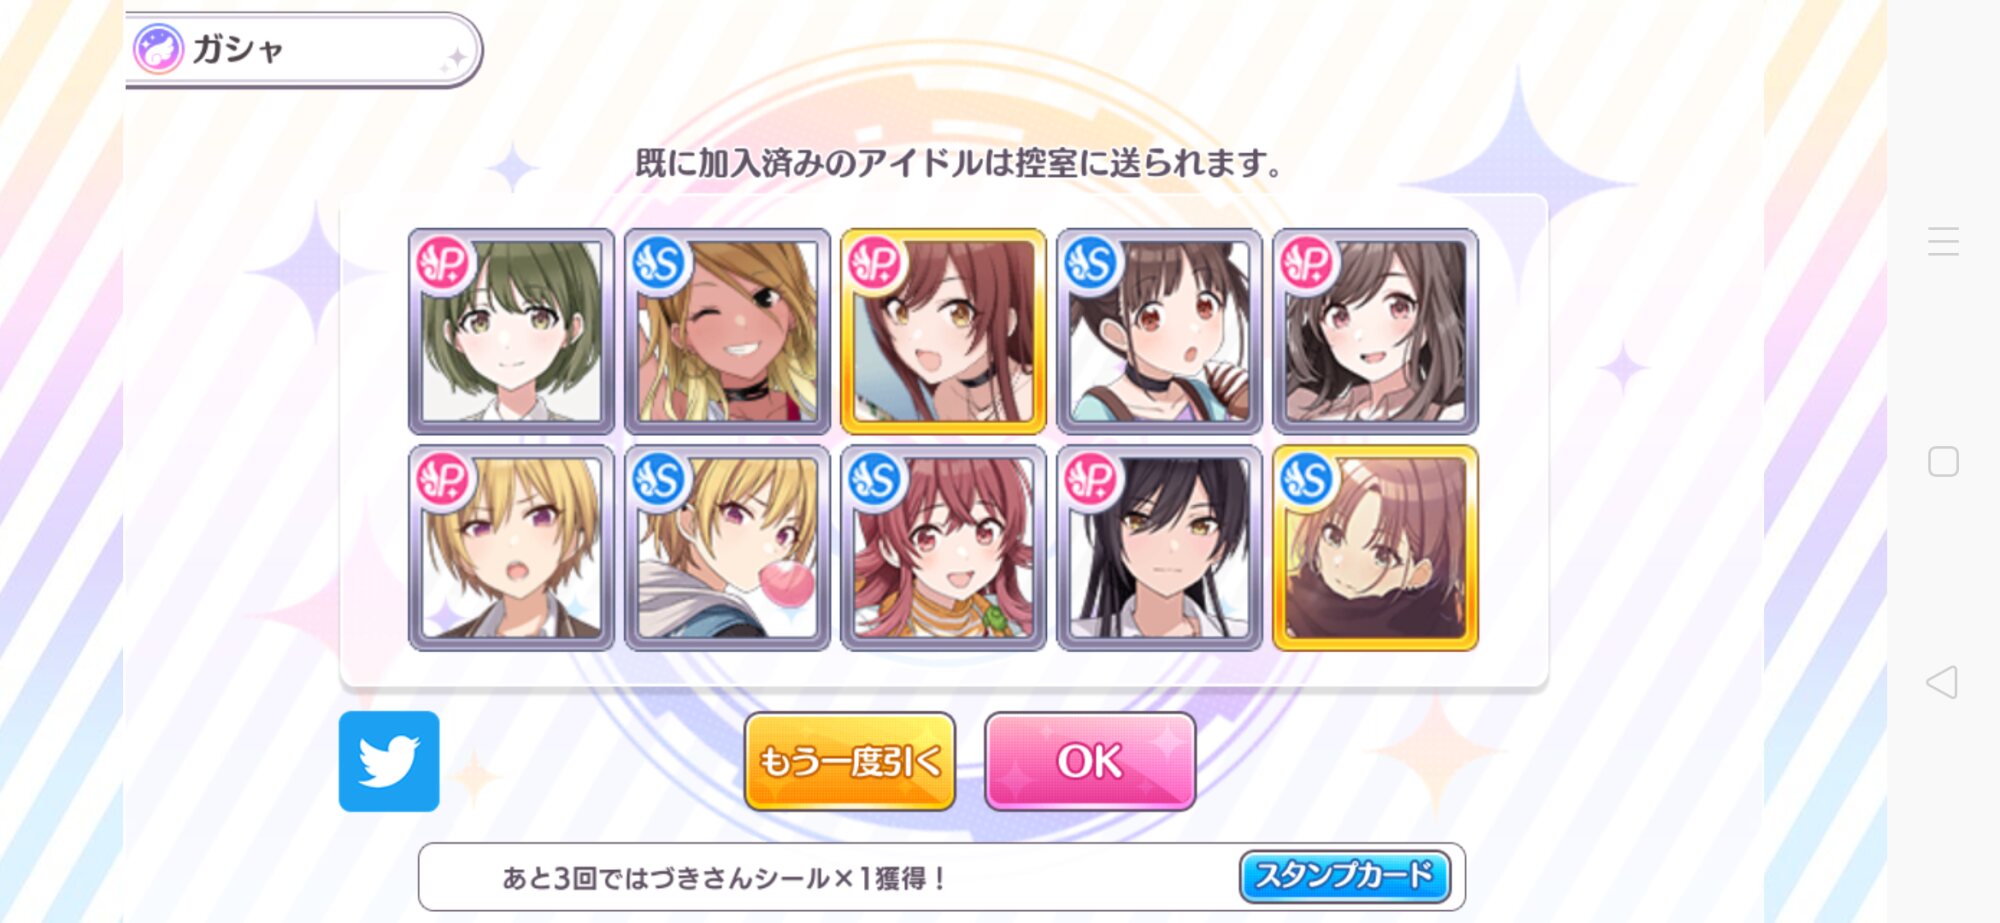Select short blonde idol P card
Viewport: 2000px width, 923px height.
tap(511, 548)
